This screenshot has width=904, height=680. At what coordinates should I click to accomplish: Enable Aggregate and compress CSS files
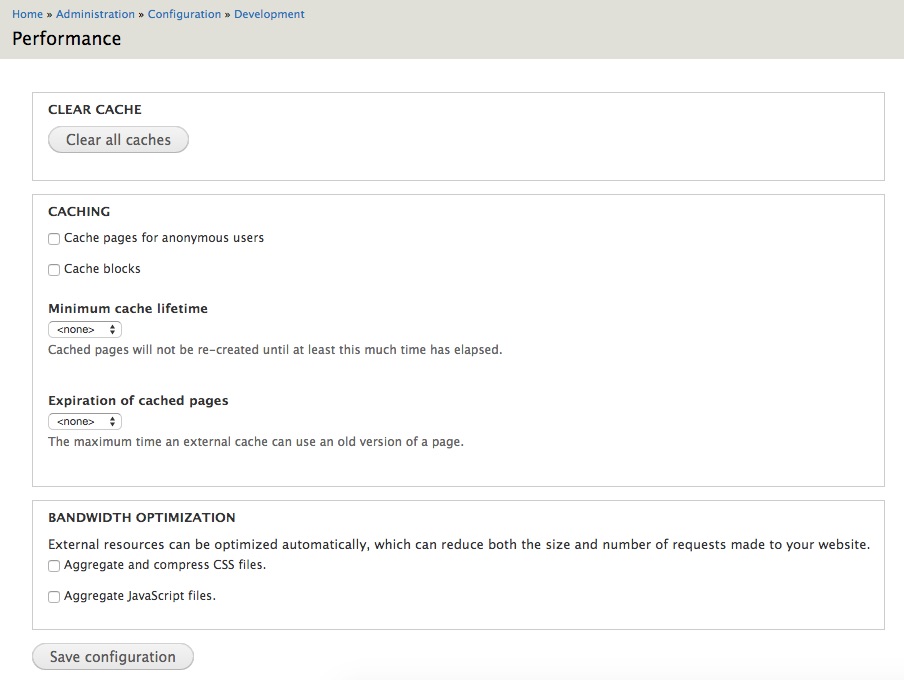click(x=54, y=565)
